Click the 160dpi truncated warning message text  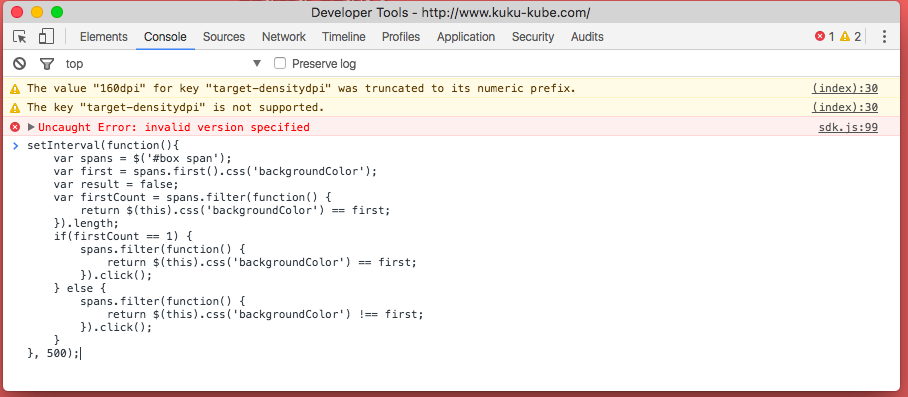pos(302,89)
